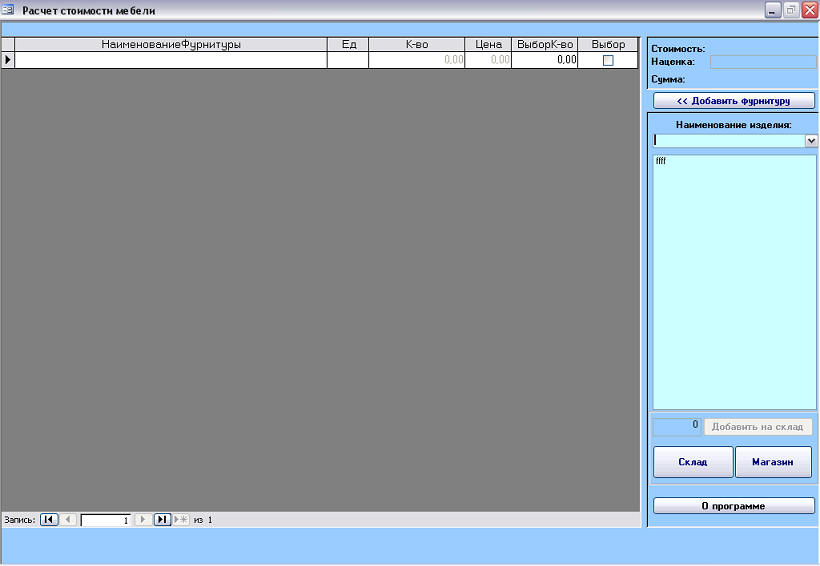
Task: Click the quantity field showing 0
Action: (x=676, y=427)
